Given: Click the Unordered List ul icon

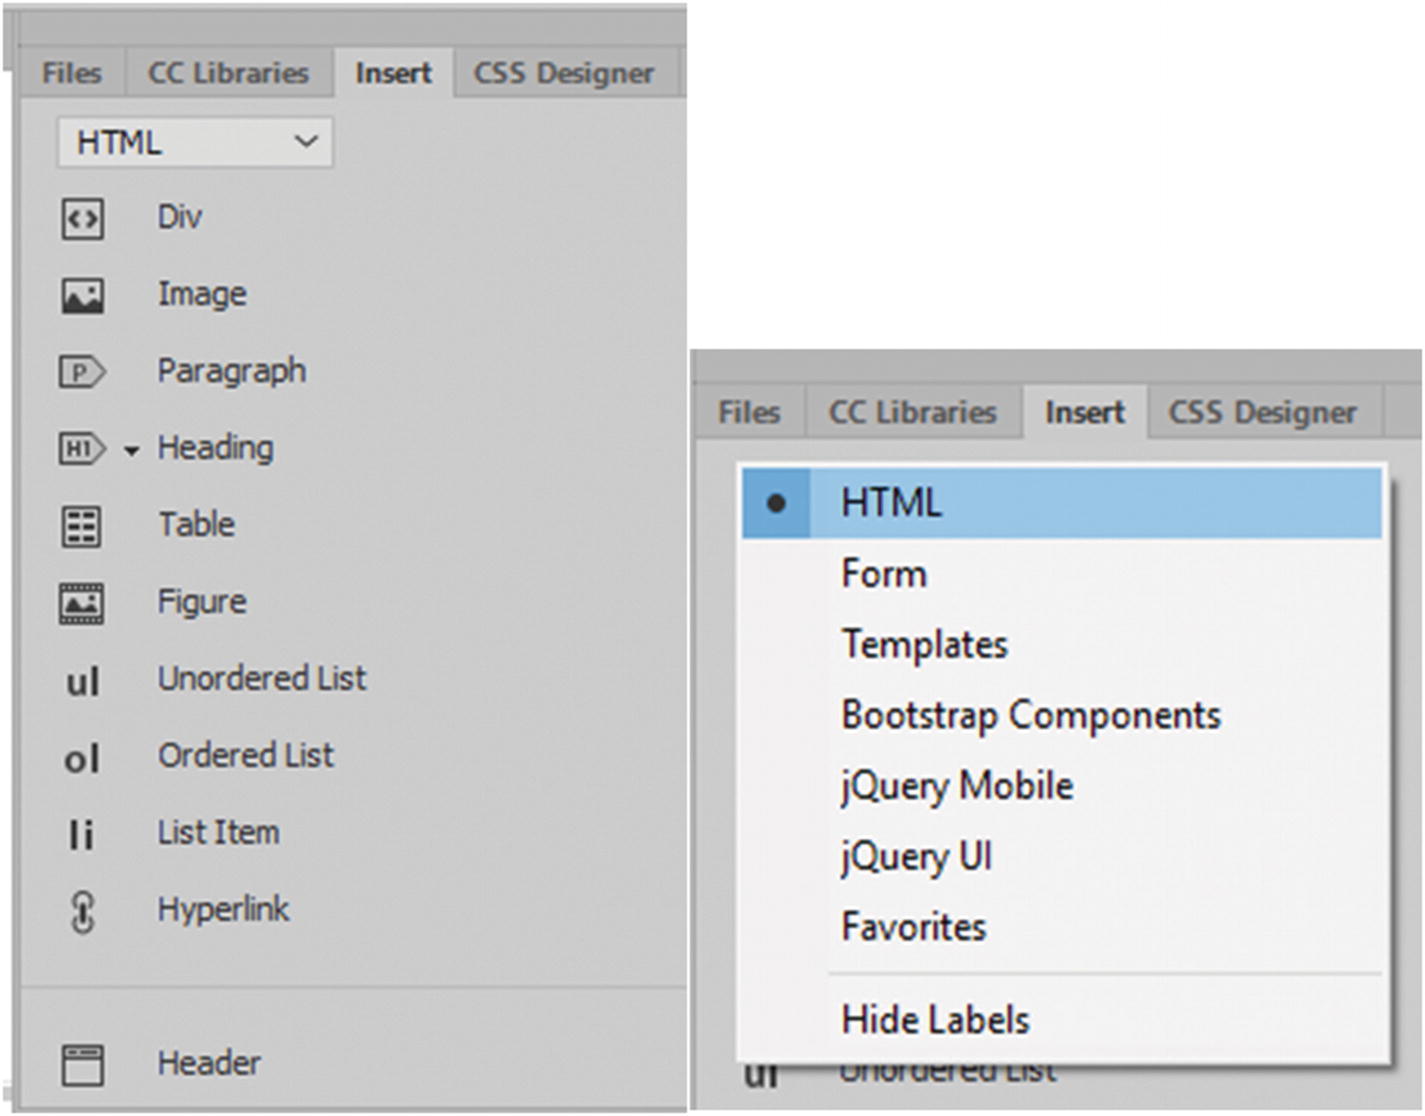Looking at the screenshot, I should [82, 681].
